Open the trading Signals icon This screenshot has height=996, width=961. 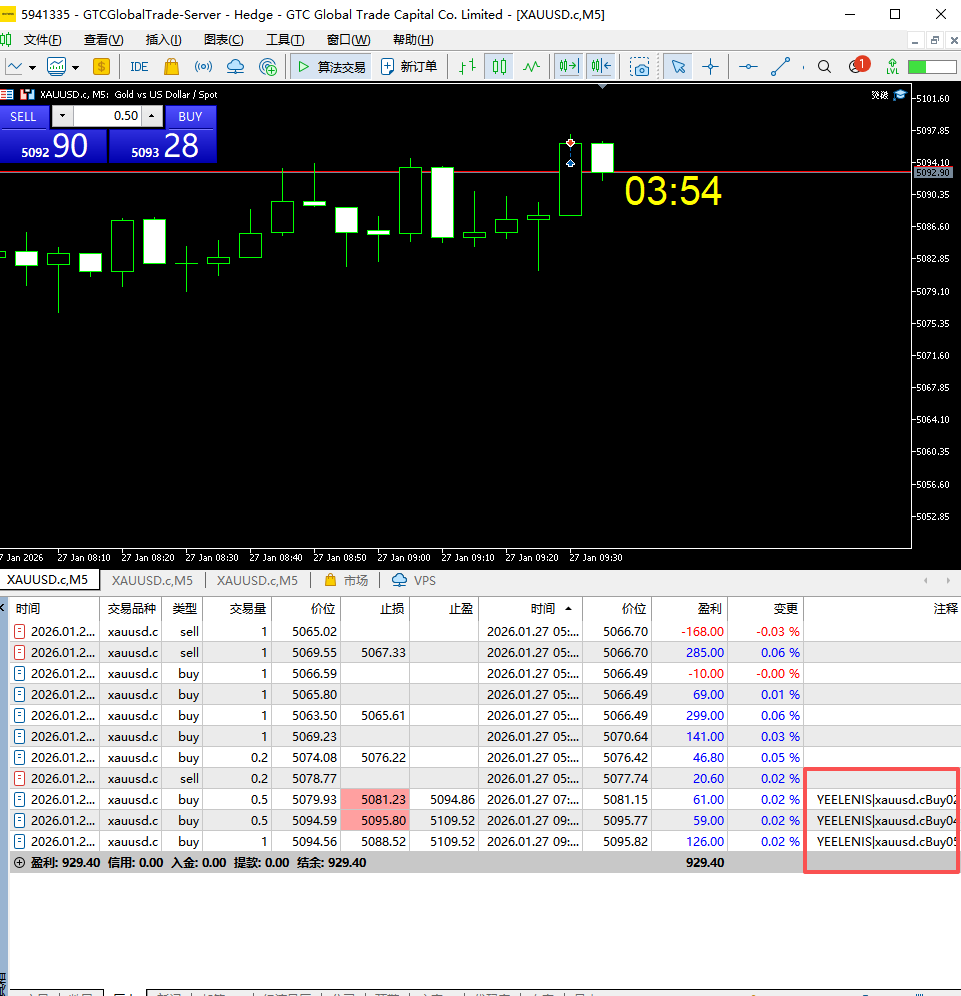click(x=203, y=67)
